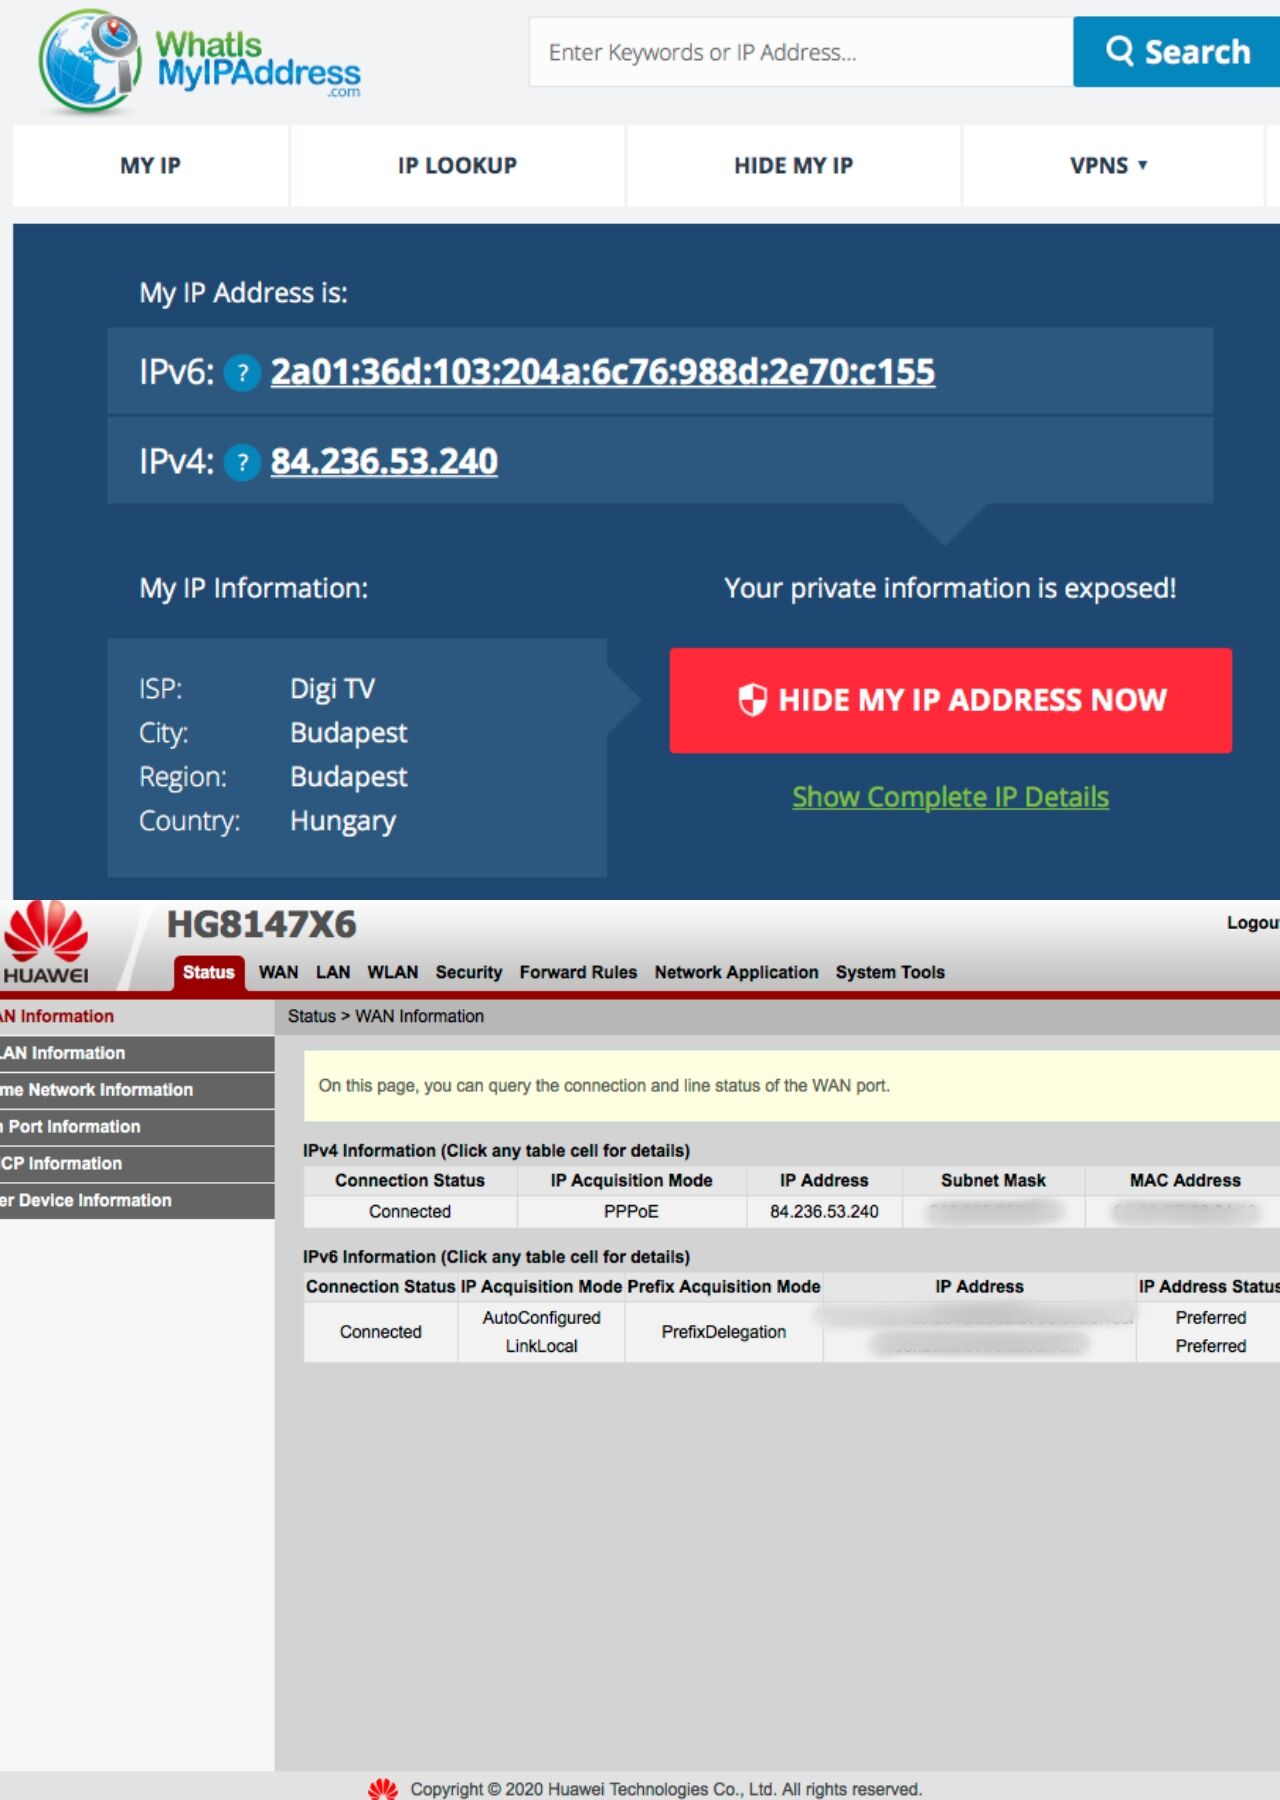The image size is (1280, 1800).
Task: Click the 'AutoConfigured' cell
Action: point(541,1318)
